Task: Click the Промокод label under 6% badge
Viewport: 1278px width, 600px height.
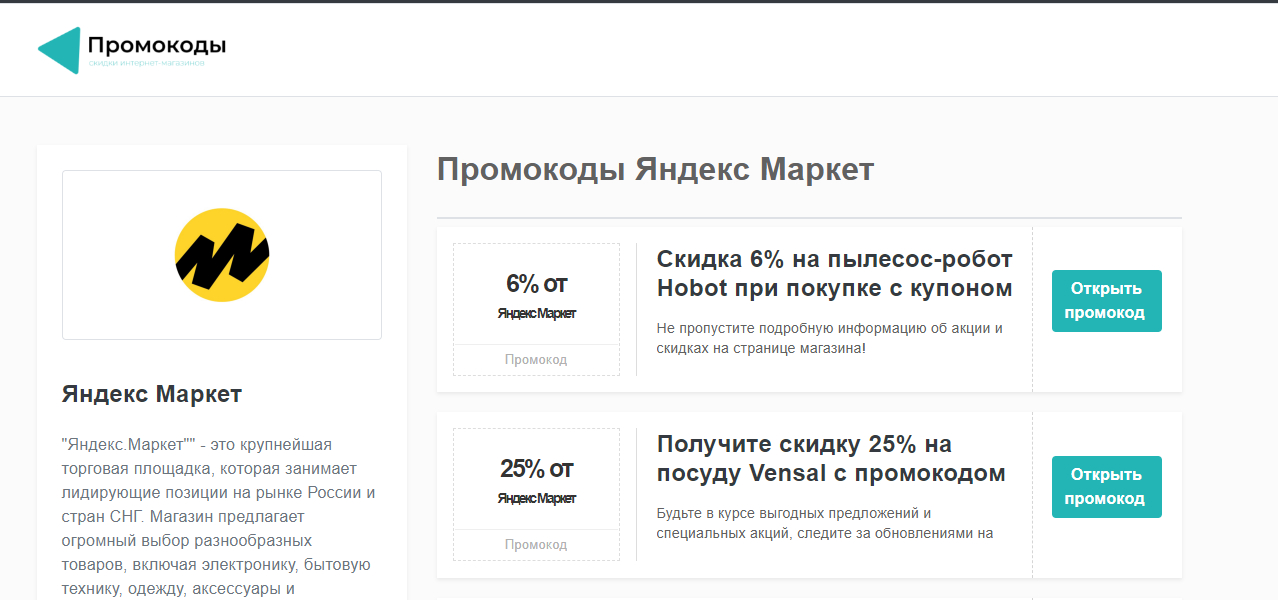Action: click(x=536, y=360)
